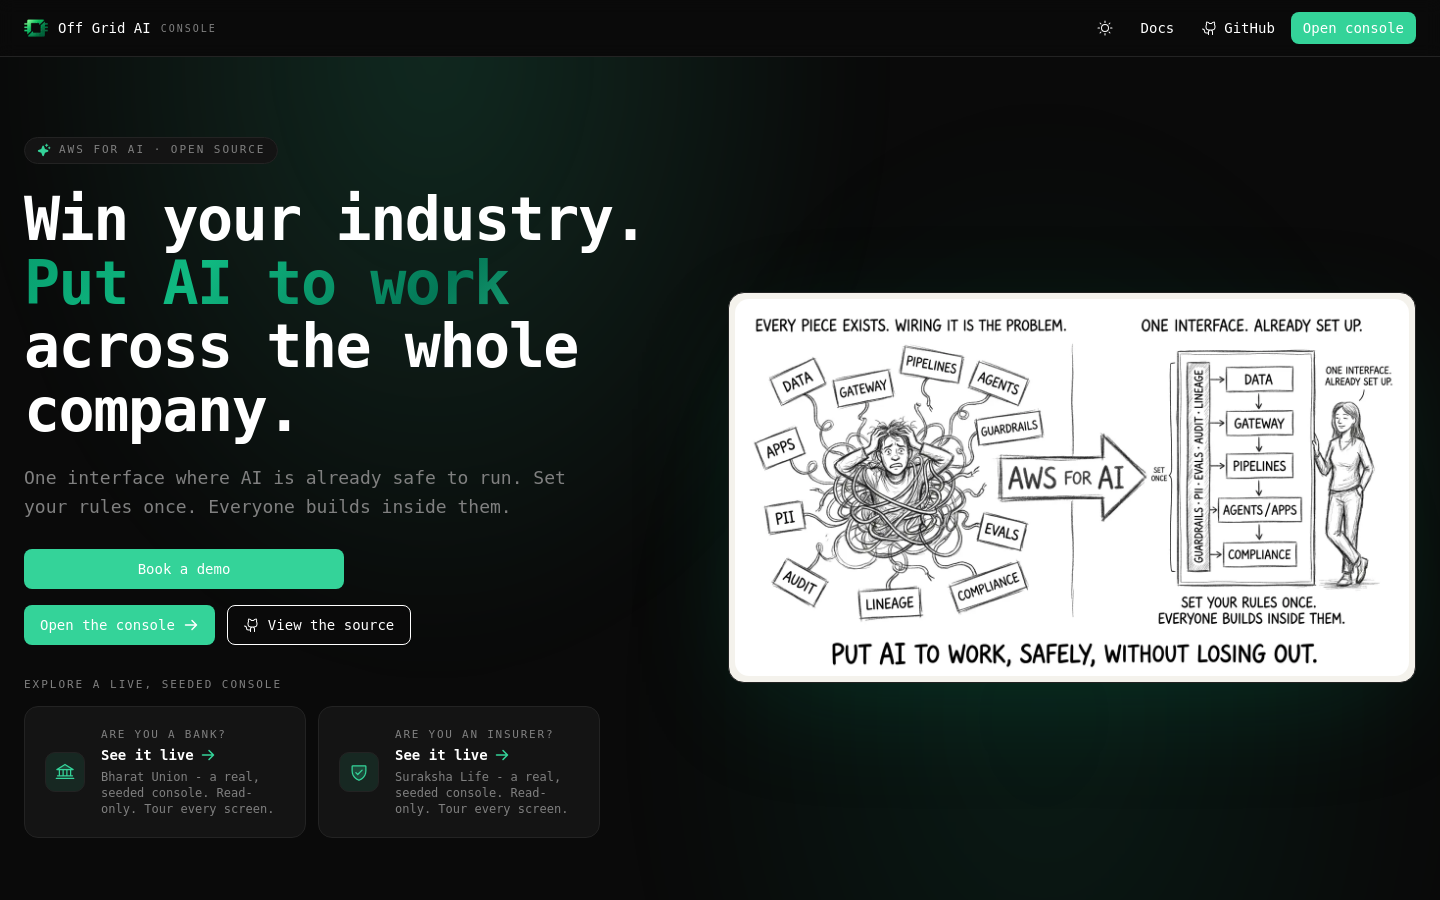The width and height of the screenshot is (1440, 900).
Task: Click the Off Grid AI chip logo icon
Action: click(36, 28)
